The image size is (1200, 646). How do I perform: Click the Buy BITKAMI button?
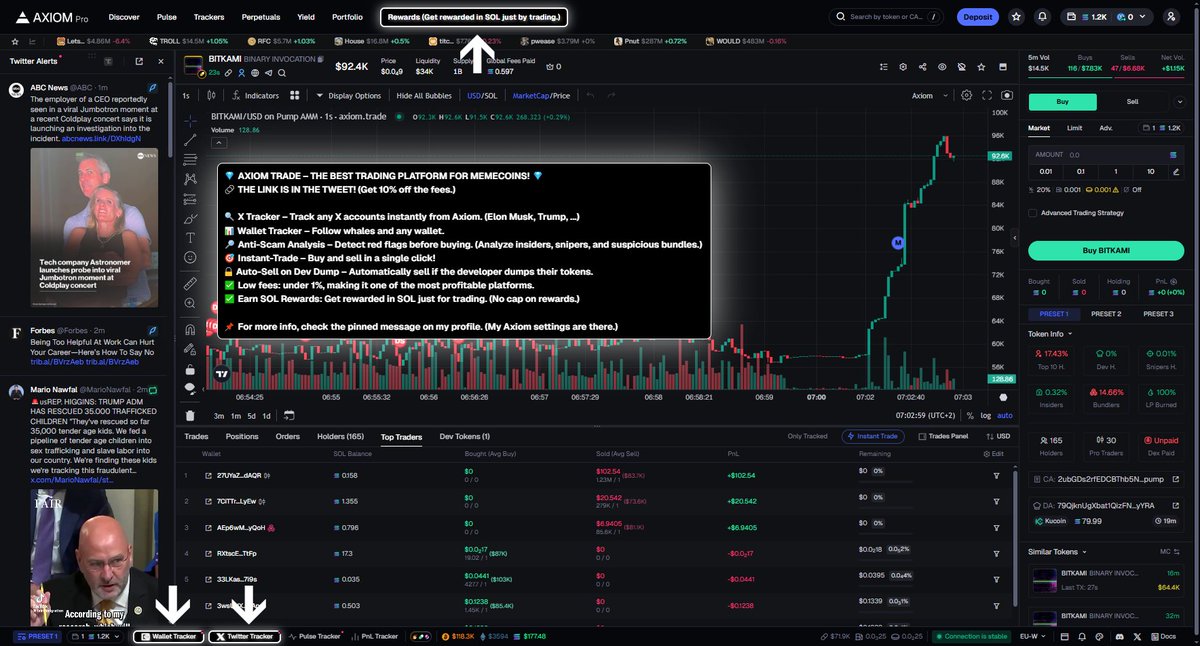(x=1104, y=250)
